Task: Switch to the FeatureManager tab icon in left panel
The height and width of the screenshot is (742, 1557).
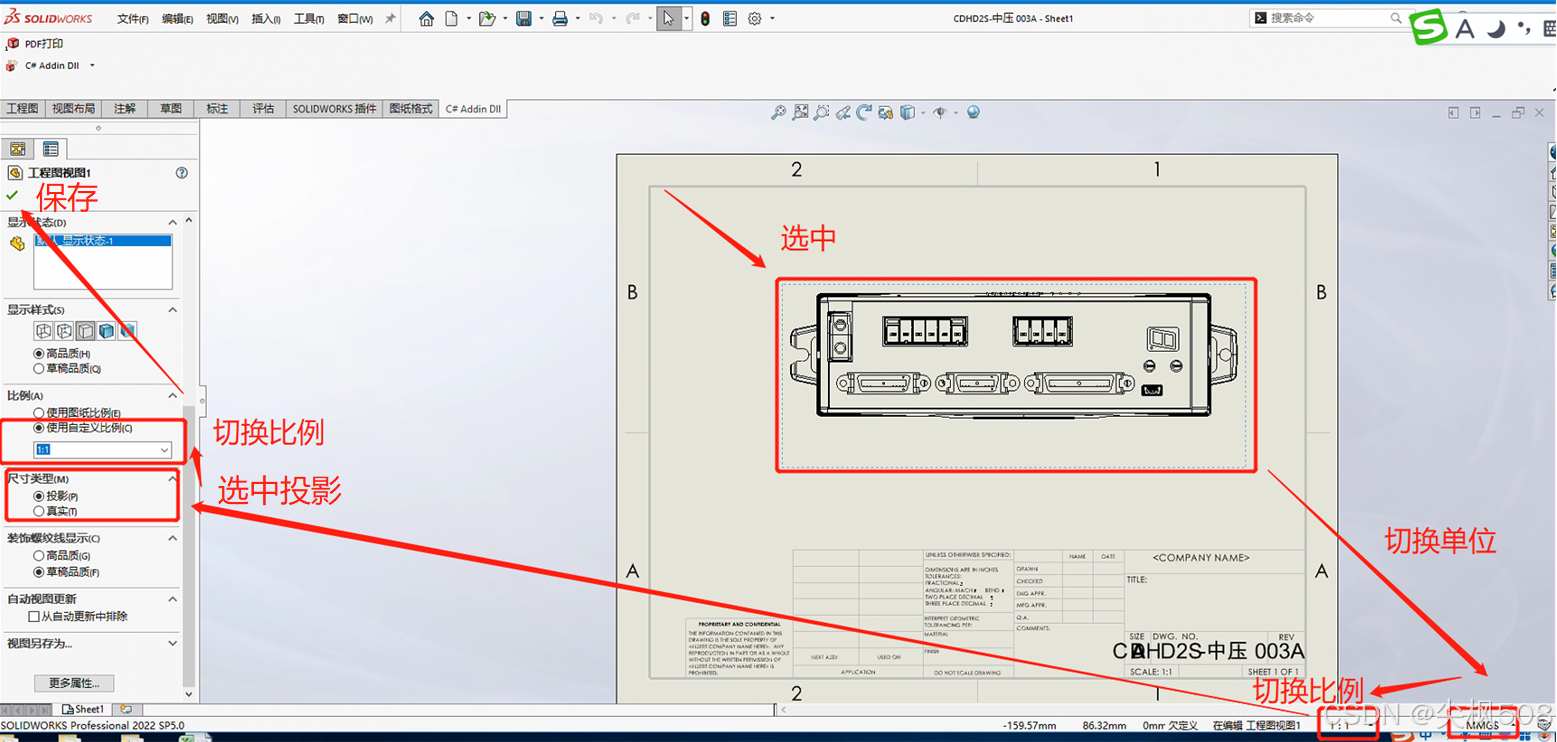Action: pos(17,149)
